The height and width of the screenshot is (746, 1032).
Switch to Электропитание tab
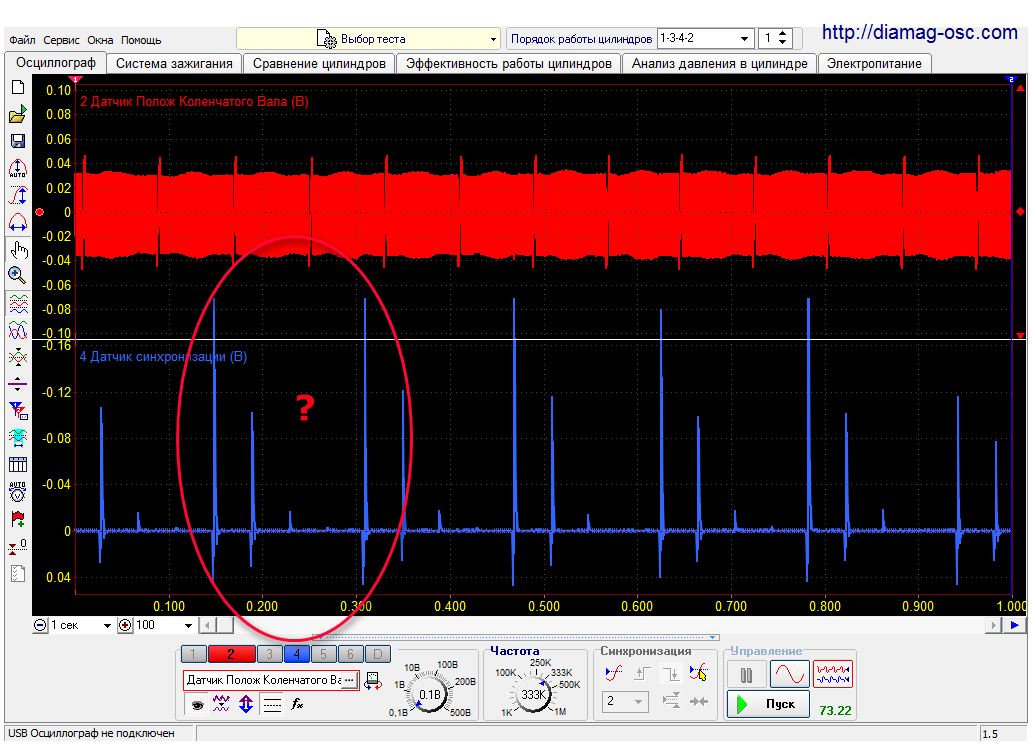874,64
